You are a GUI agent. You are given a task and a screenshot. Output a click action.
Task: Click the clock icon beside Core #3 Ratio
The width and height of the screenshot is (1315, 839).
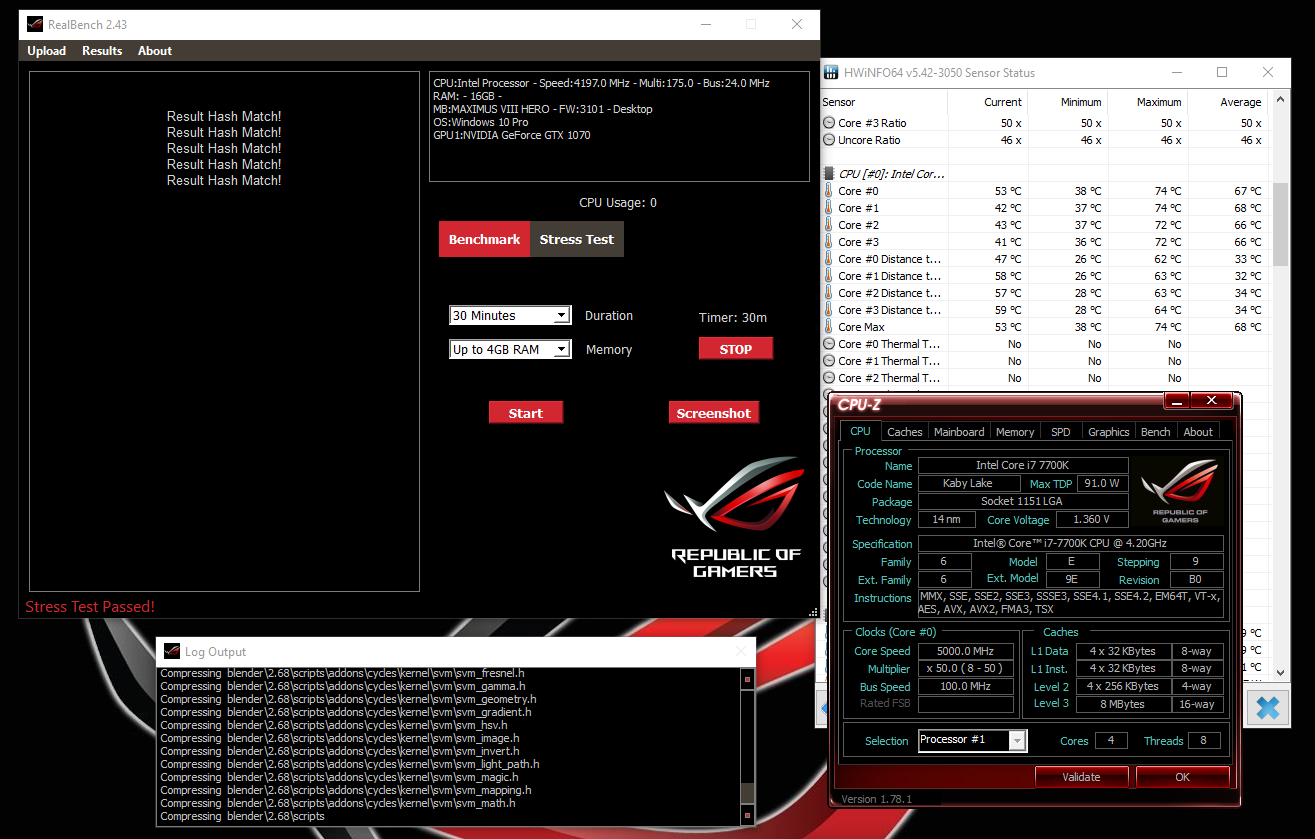[829, 123]
